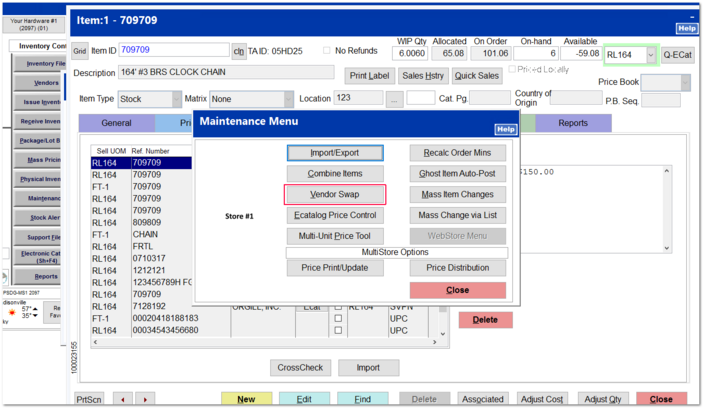Go to previous item arrow
704x409 pixels.
point(123,399)
